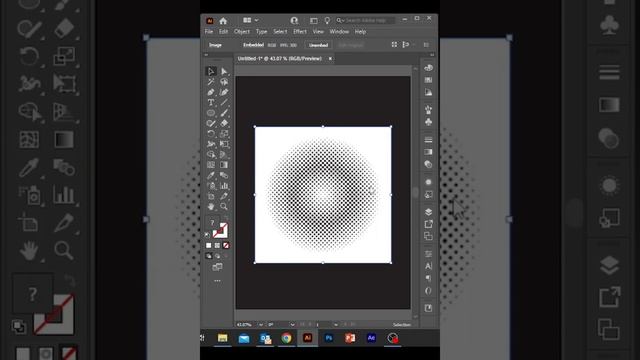Switch to the Untitled-1 document tab

point(280,59)
